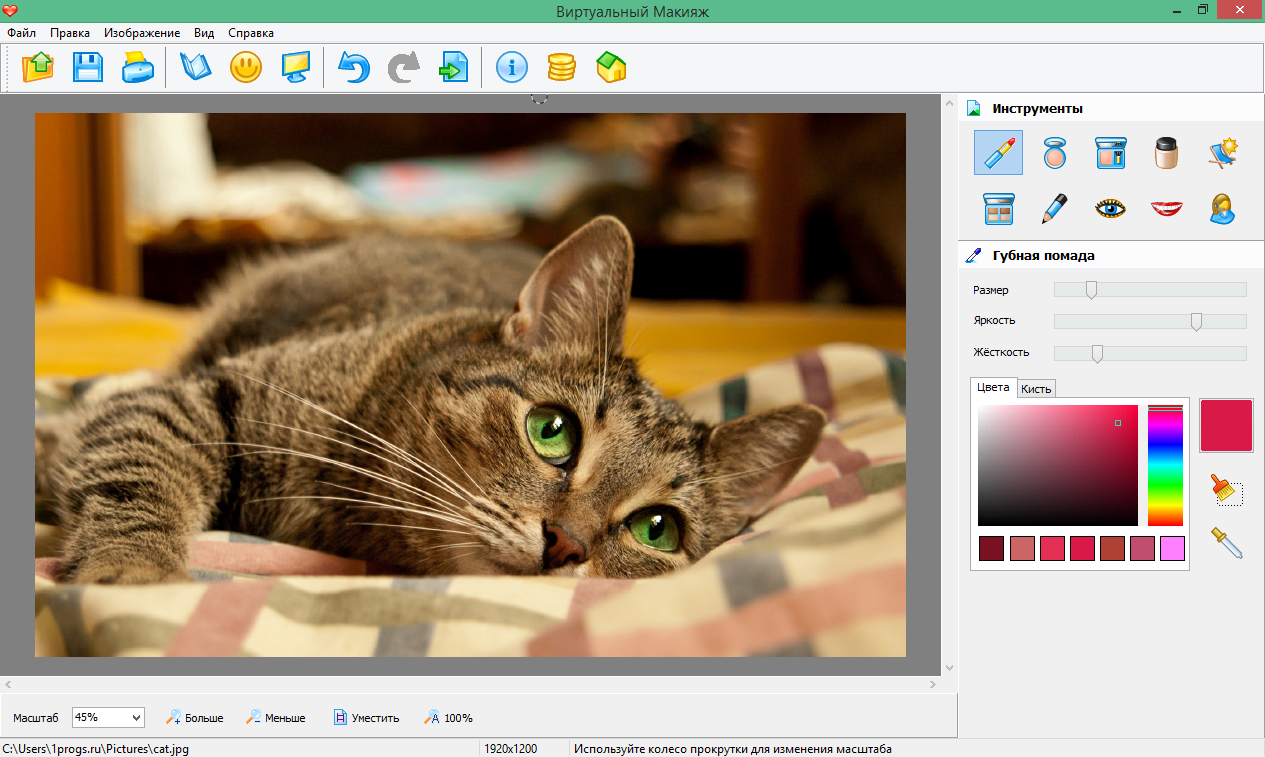Fit the image using the Уместить button
This screenshot has width=1265, height=757.
point(366,717)
